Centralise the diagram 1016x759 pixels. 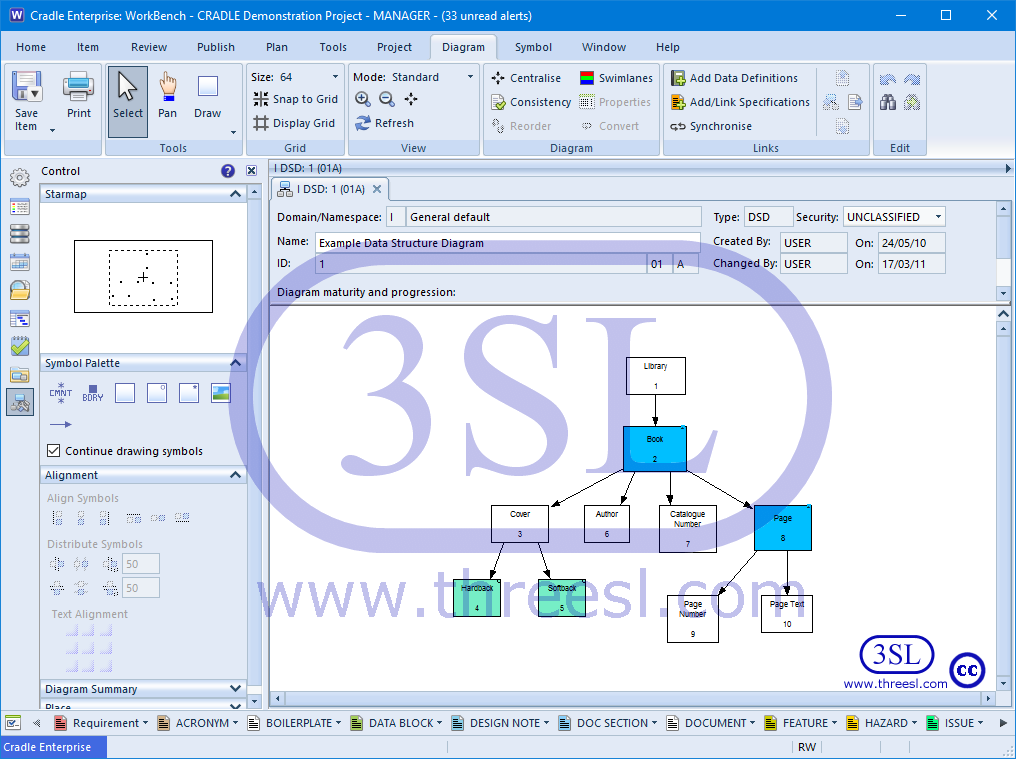point(526,78)
